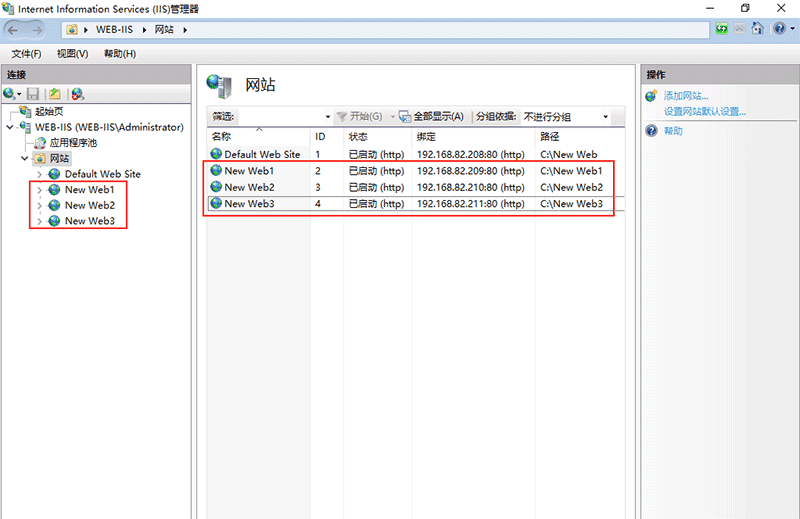
Task: Sort by the 状态 column header
Action: 377,137
